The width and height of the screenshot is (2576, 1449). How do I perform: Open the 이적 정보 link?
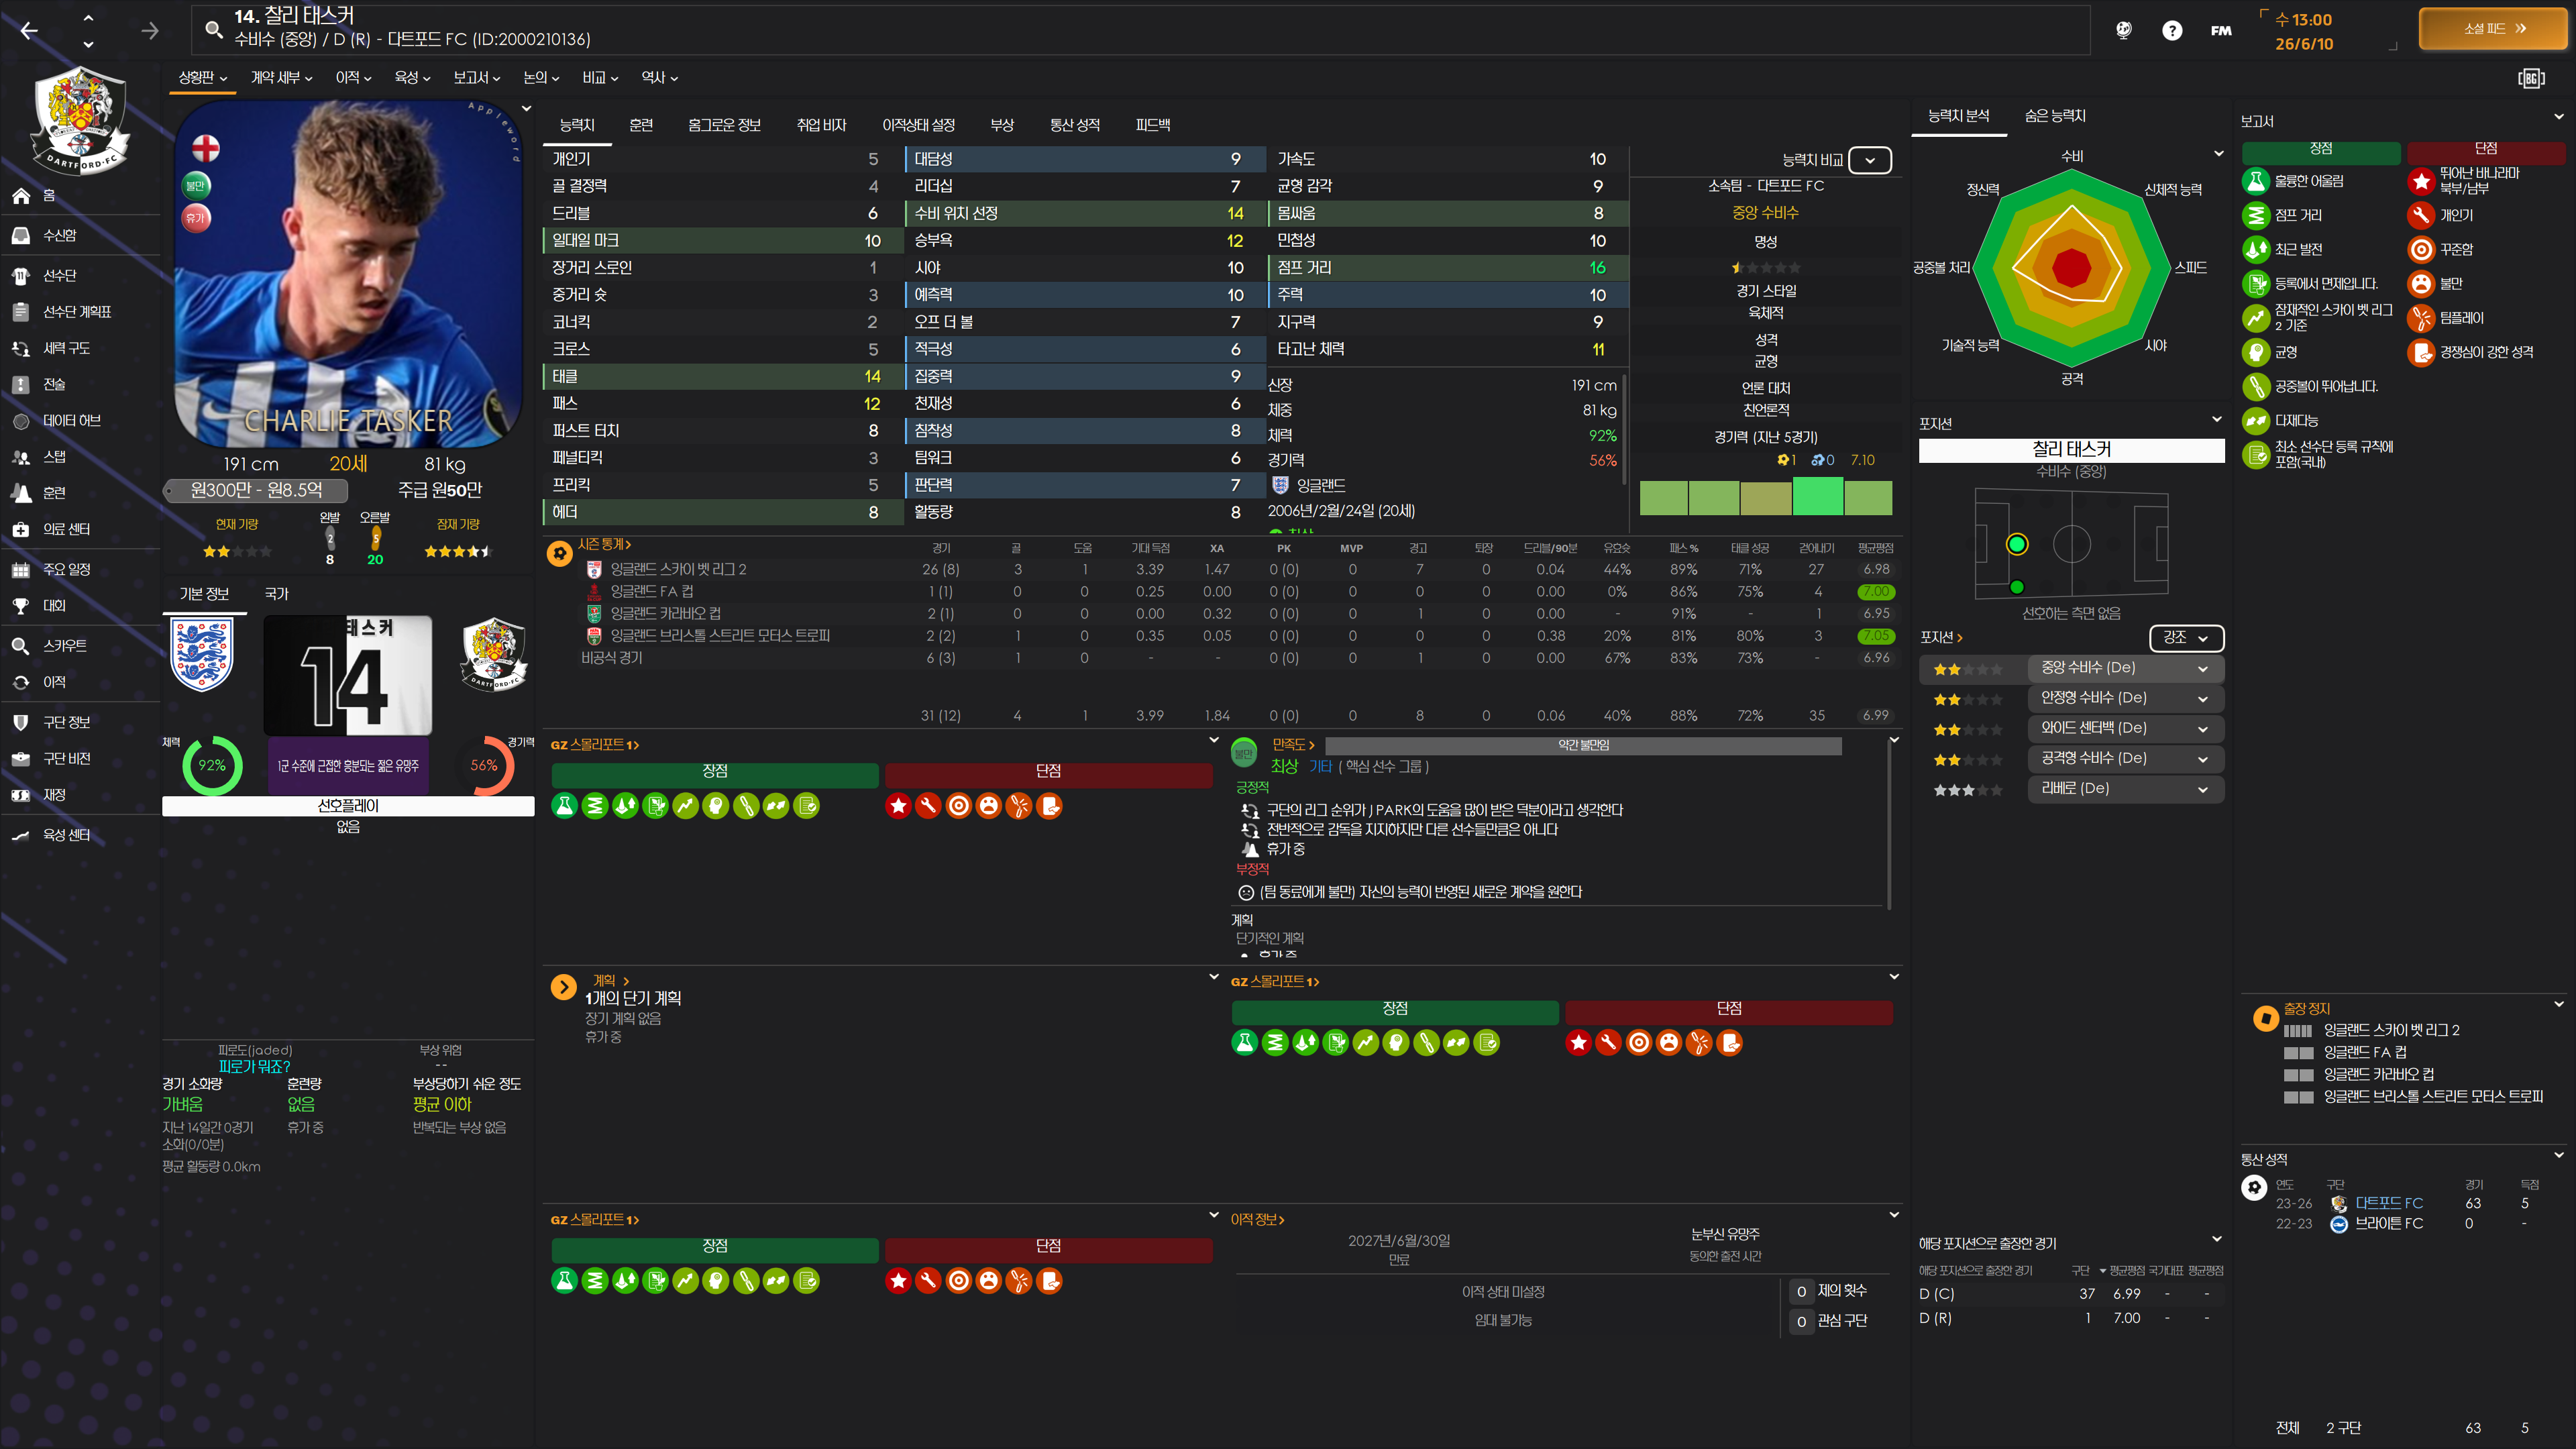tap(1256, 1220)
